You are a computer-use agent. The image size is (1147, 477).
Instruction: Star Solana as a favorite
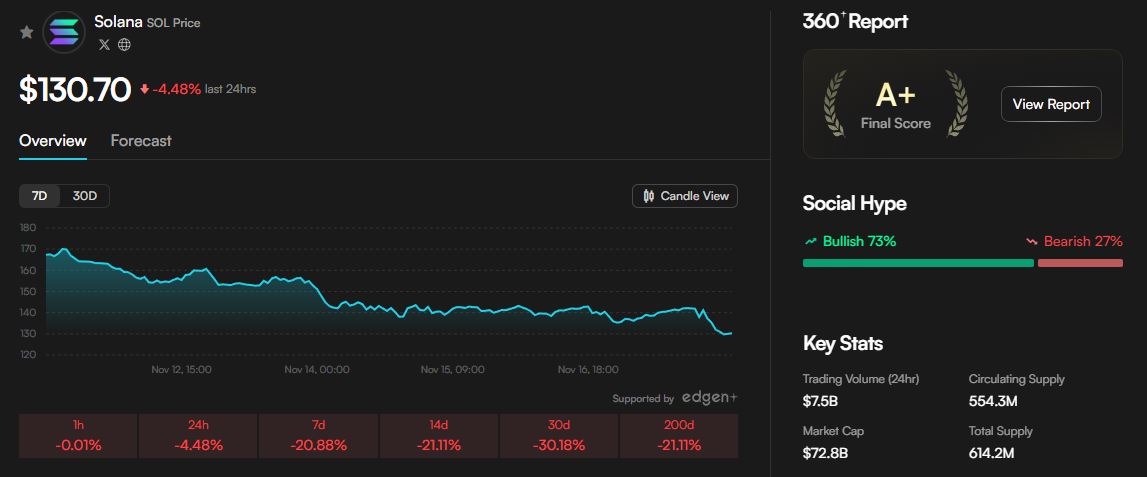click(26, 32)
